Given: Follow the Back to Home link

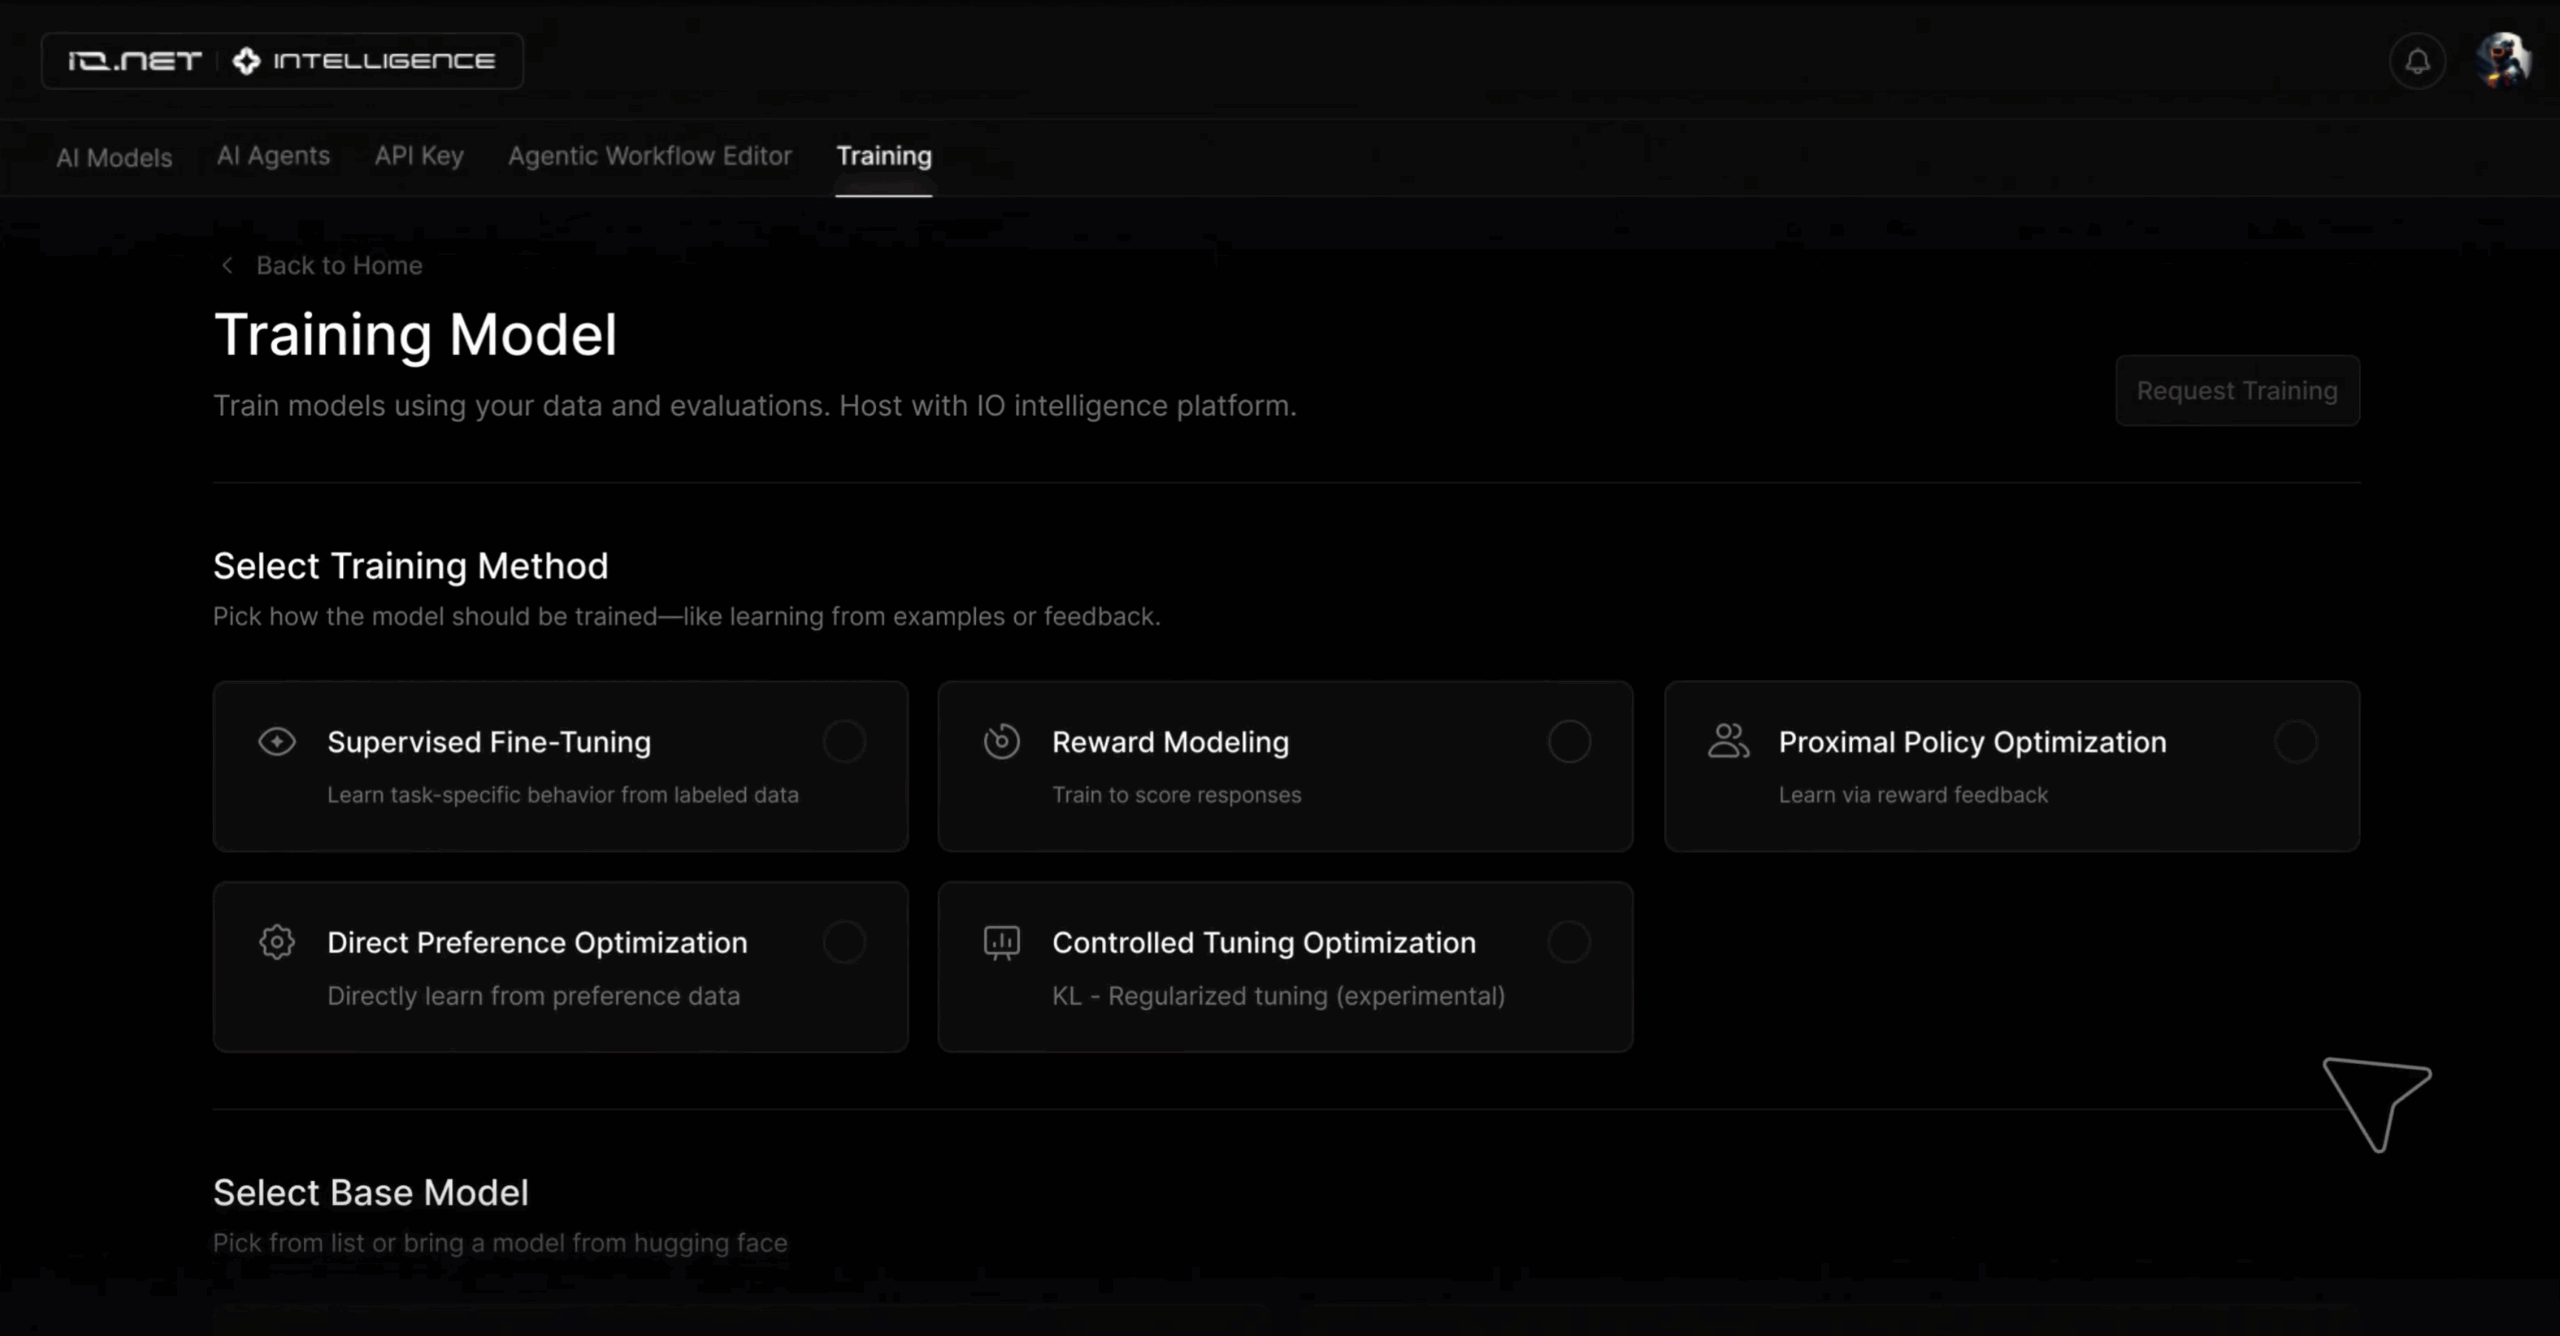Looking at the screenshot, I should (339, 265).
